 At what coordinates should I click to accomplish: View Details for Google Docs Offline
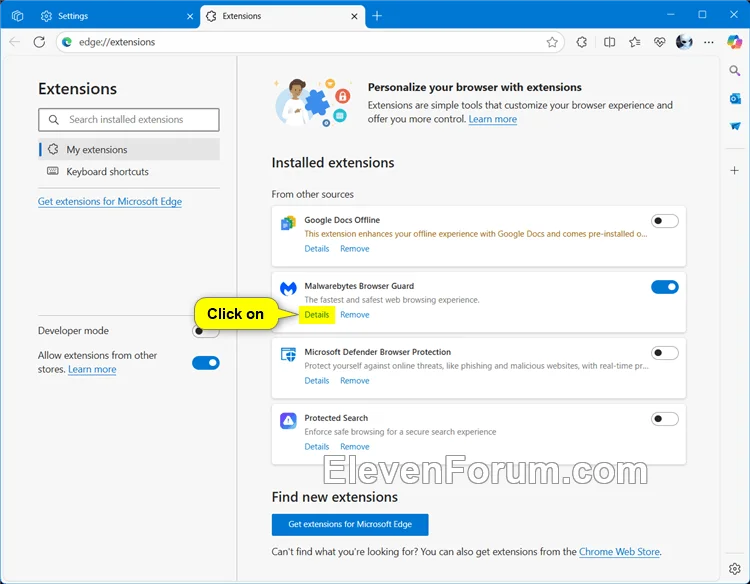tap(317, 249)
